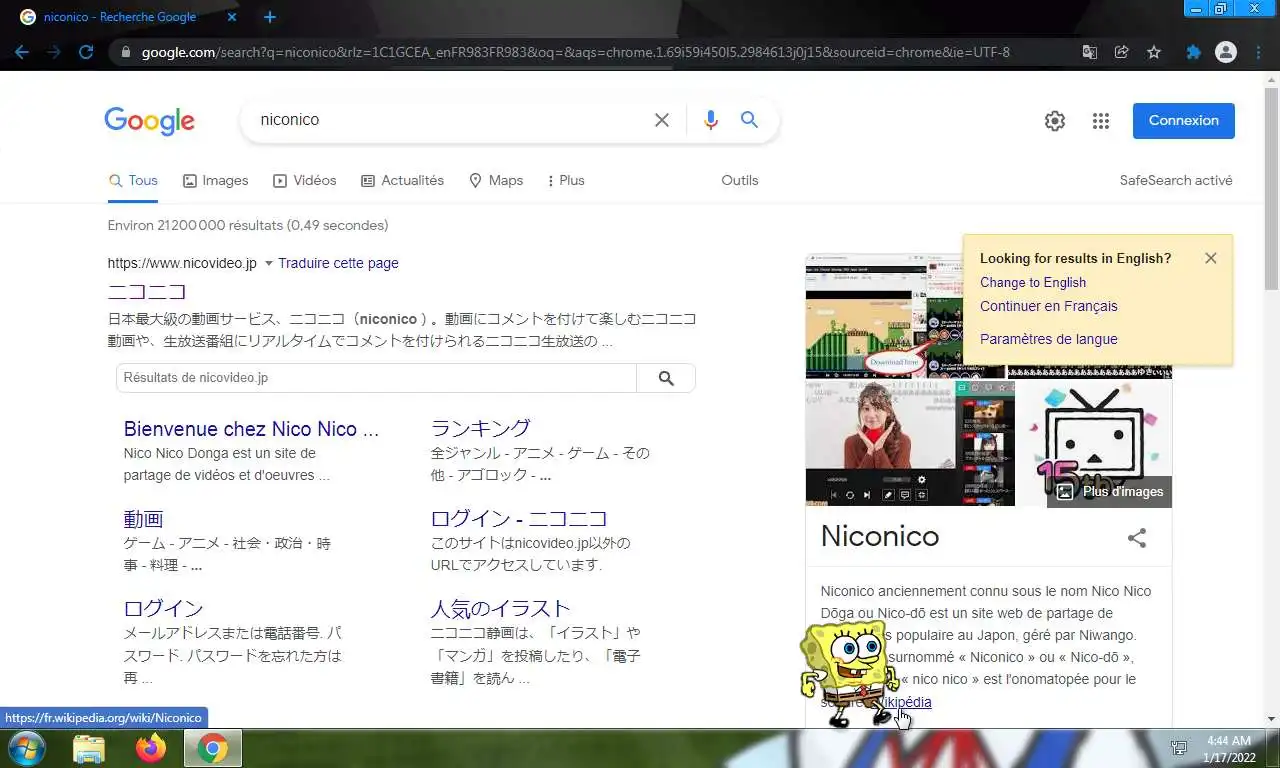
Task: Launch Firefox from taskbar
Action: tap(151, 748)
